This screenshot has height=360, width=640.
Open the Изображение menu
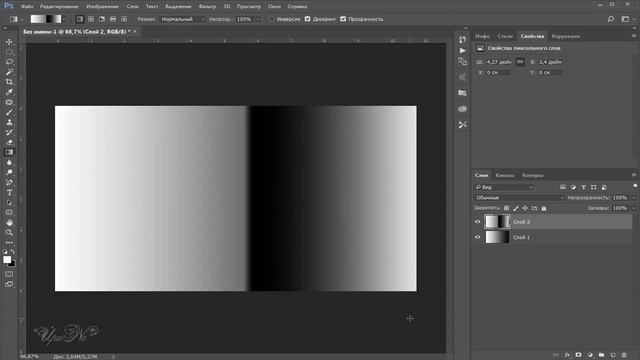[x=102, y=7]
